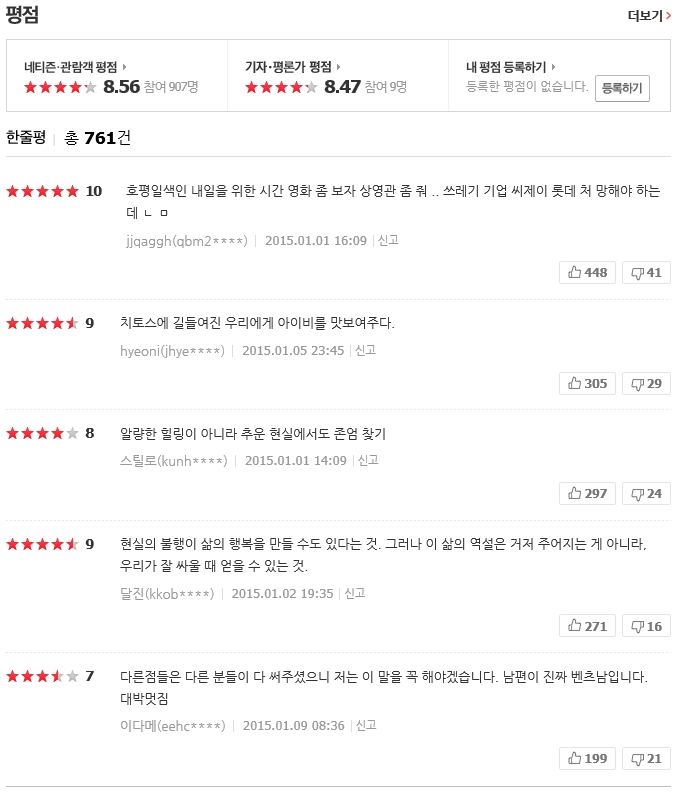Open reviewer 달진(kkob****) profile
This screenshot has height=794, width=677.
click(x=166, y=593)
